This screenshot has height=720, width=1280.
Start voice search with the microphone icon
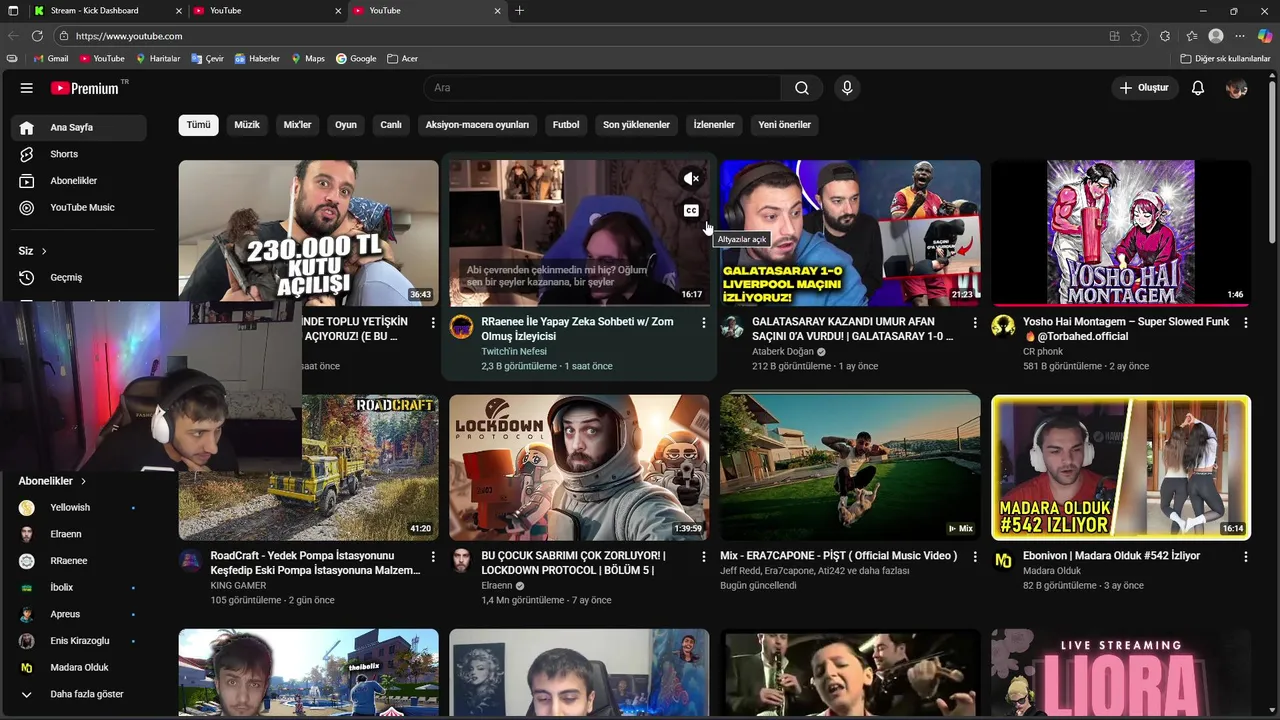[847, 88]
